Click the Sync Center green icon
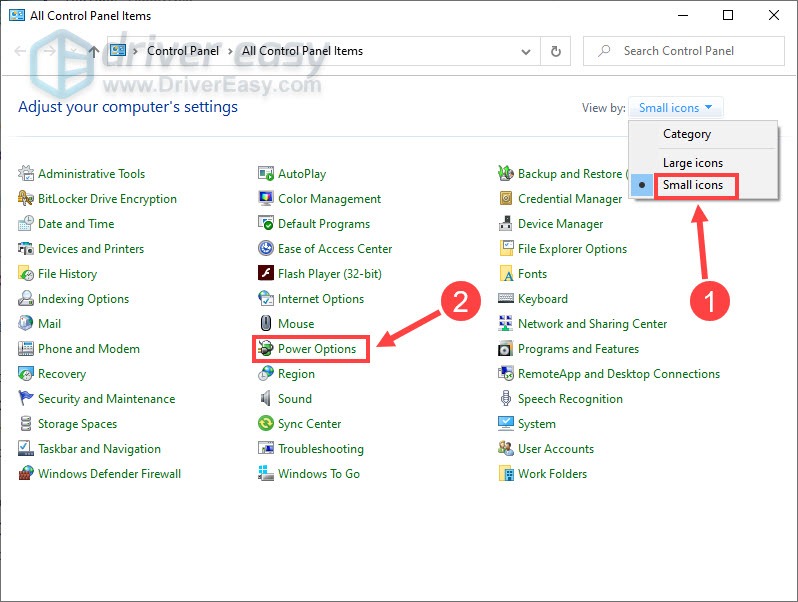The height and width of the screenshot is (602, 798). point(266,423)
